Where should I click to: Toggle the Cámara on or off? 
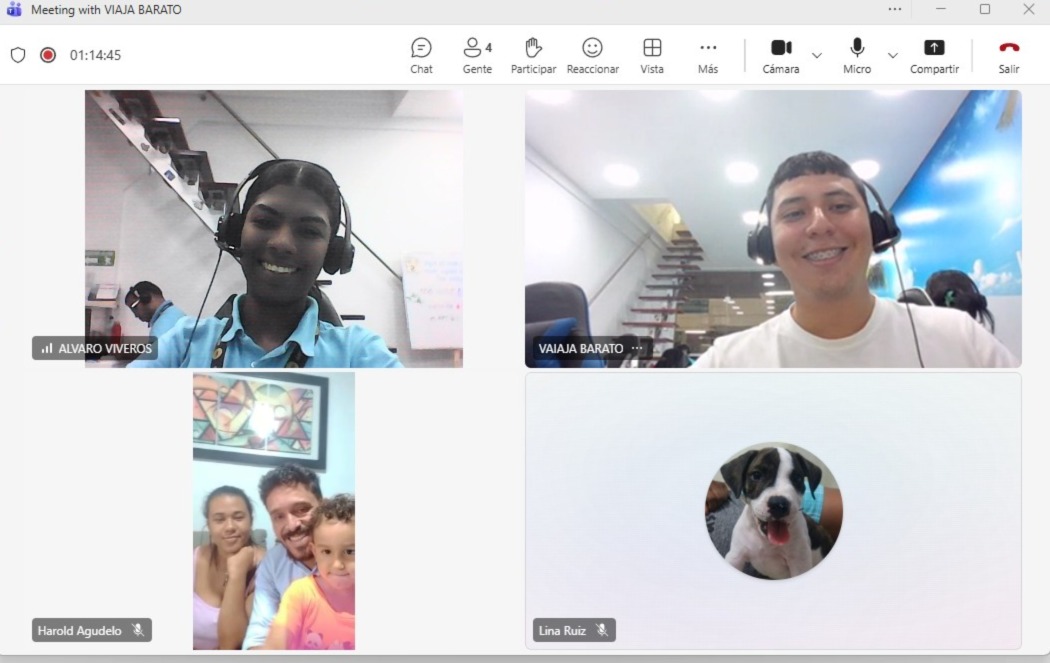click(781, 55)
